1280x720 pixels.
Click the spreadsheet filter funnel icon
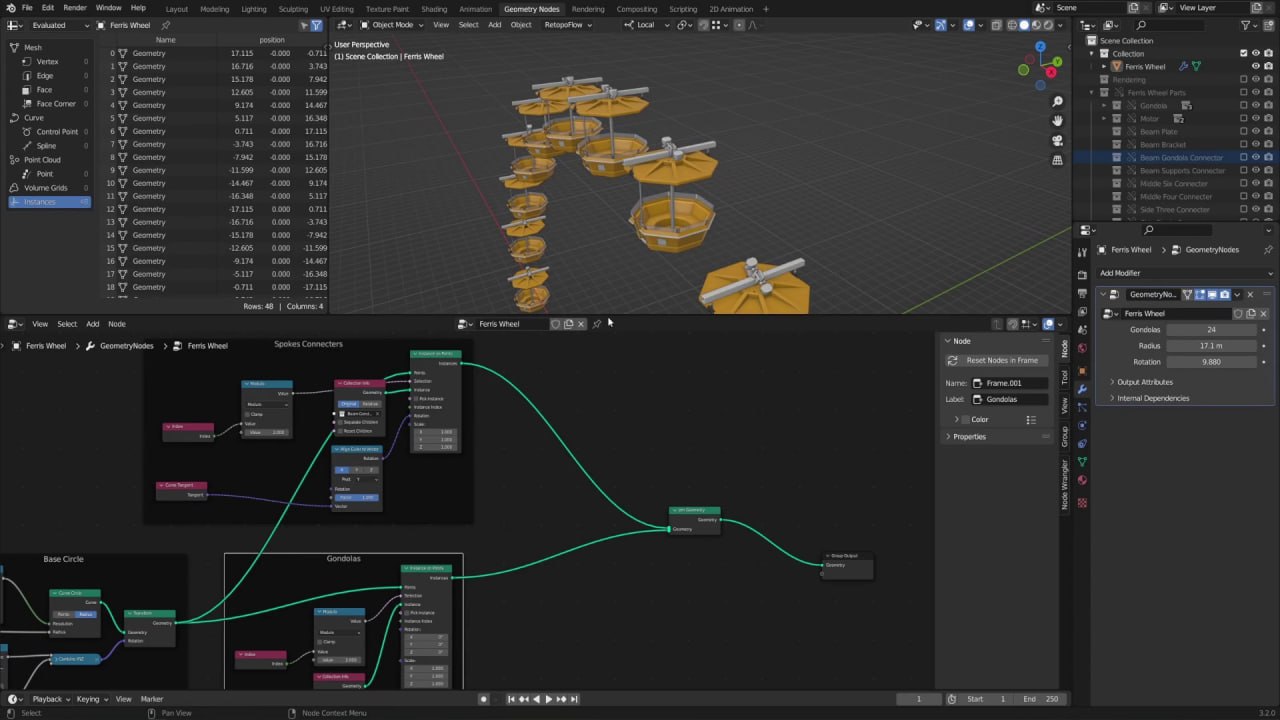[317, 25]
